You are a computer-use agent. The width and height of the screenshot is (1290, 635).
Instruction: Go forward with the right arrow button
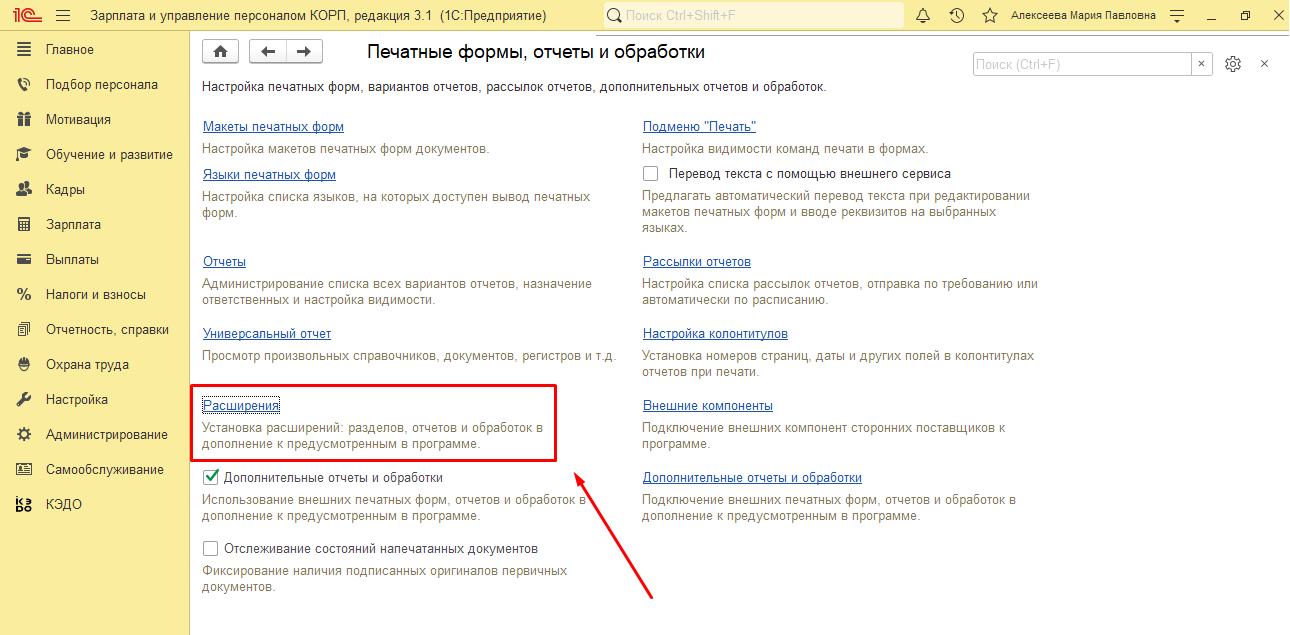click(304, 52)
